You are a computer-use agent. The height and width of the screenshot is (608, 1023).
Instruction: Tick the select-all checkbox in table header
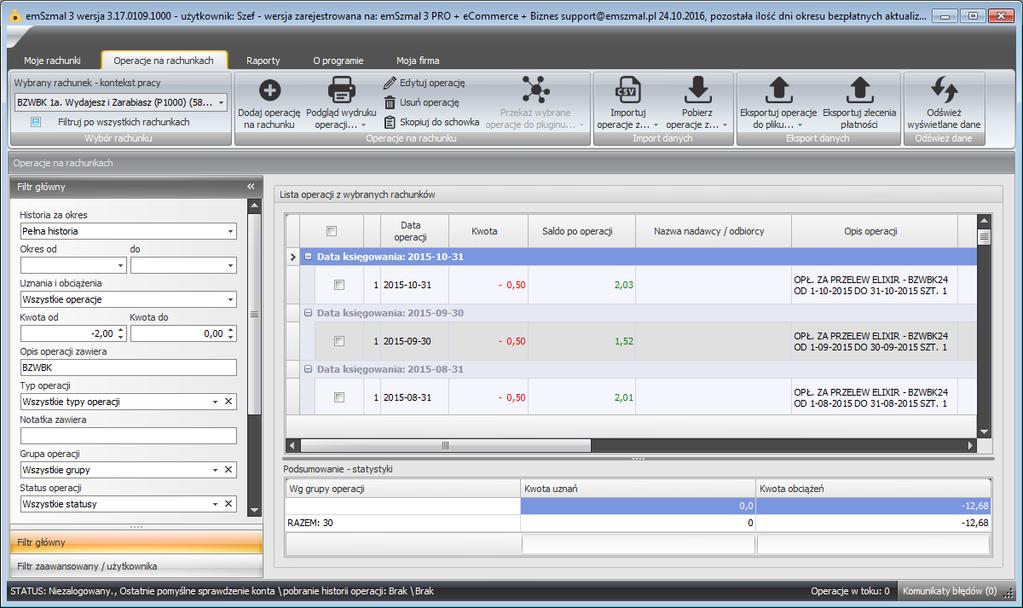(x=331, y=231)
